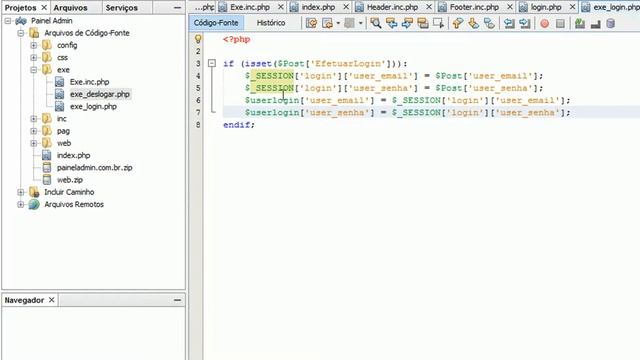Click the Stop Macro Recording icon

pyautogui.click(x=560, y=24)
